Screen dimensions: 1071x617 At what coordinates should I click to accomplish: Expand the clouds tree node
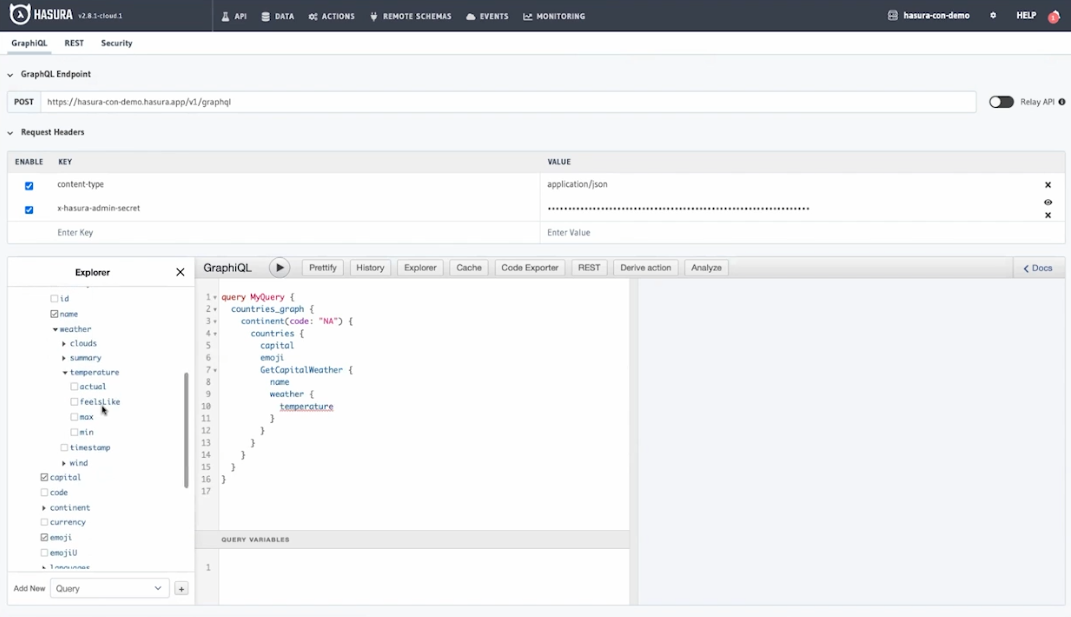pos(64,344)
